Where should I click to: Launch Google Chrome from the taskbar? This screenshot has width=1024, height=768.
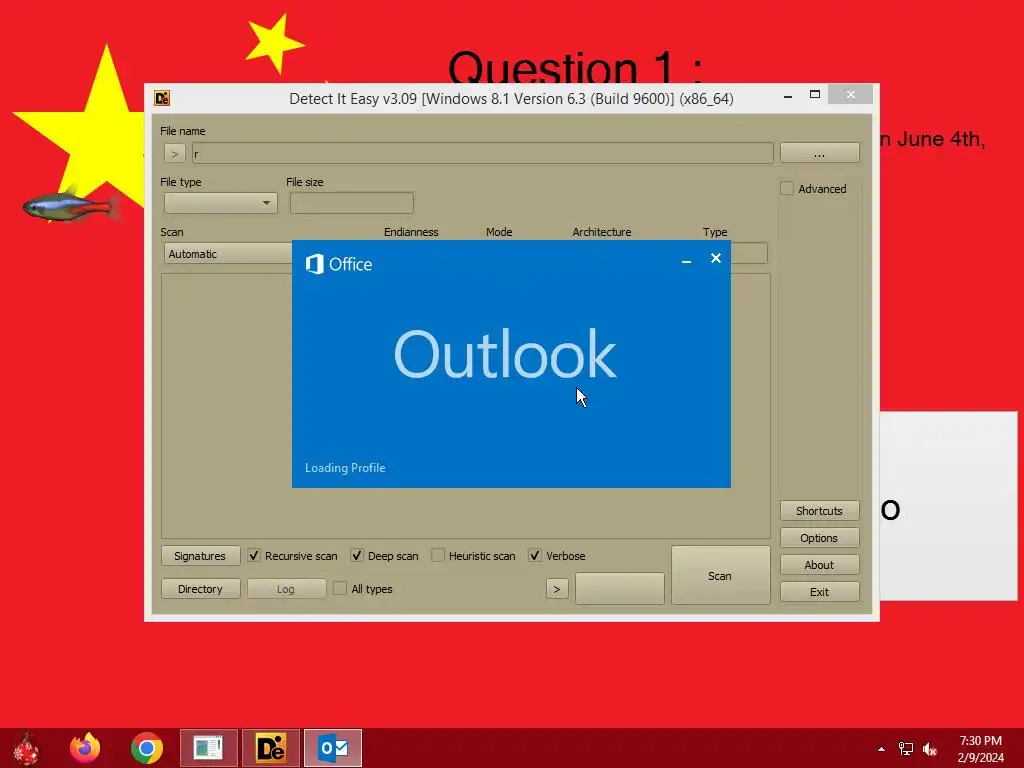pyautogui.click(x=146, y=748)
